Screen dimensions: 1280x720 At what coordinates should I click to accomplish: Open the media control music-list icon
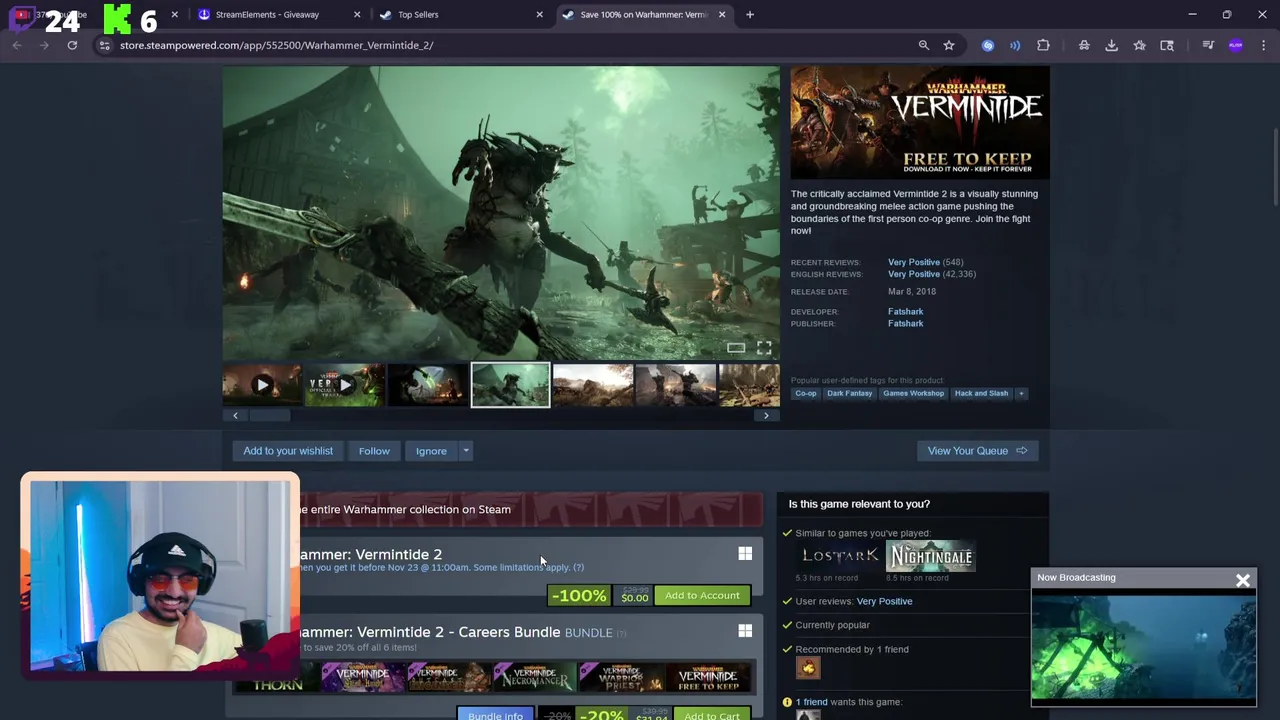(x=1208, y=45)
